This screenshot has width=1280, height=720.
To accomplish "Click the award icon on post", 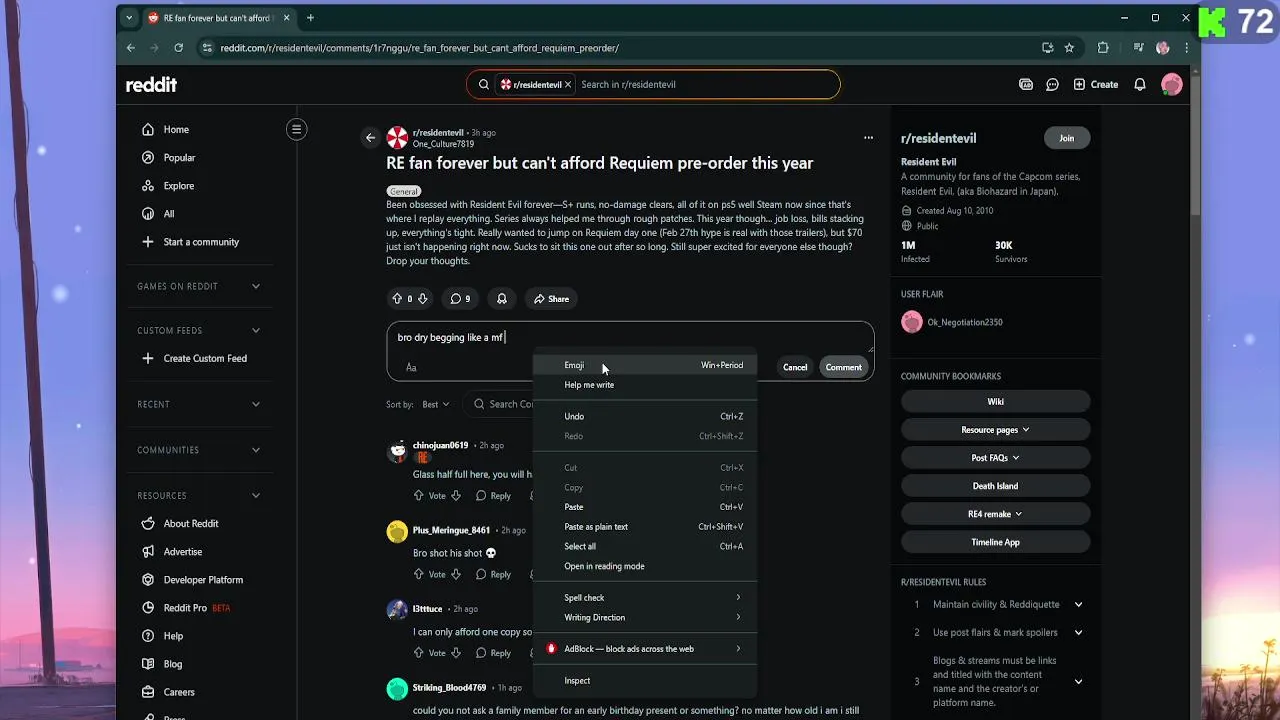I will pyautogui.click(x=502, y=299).
